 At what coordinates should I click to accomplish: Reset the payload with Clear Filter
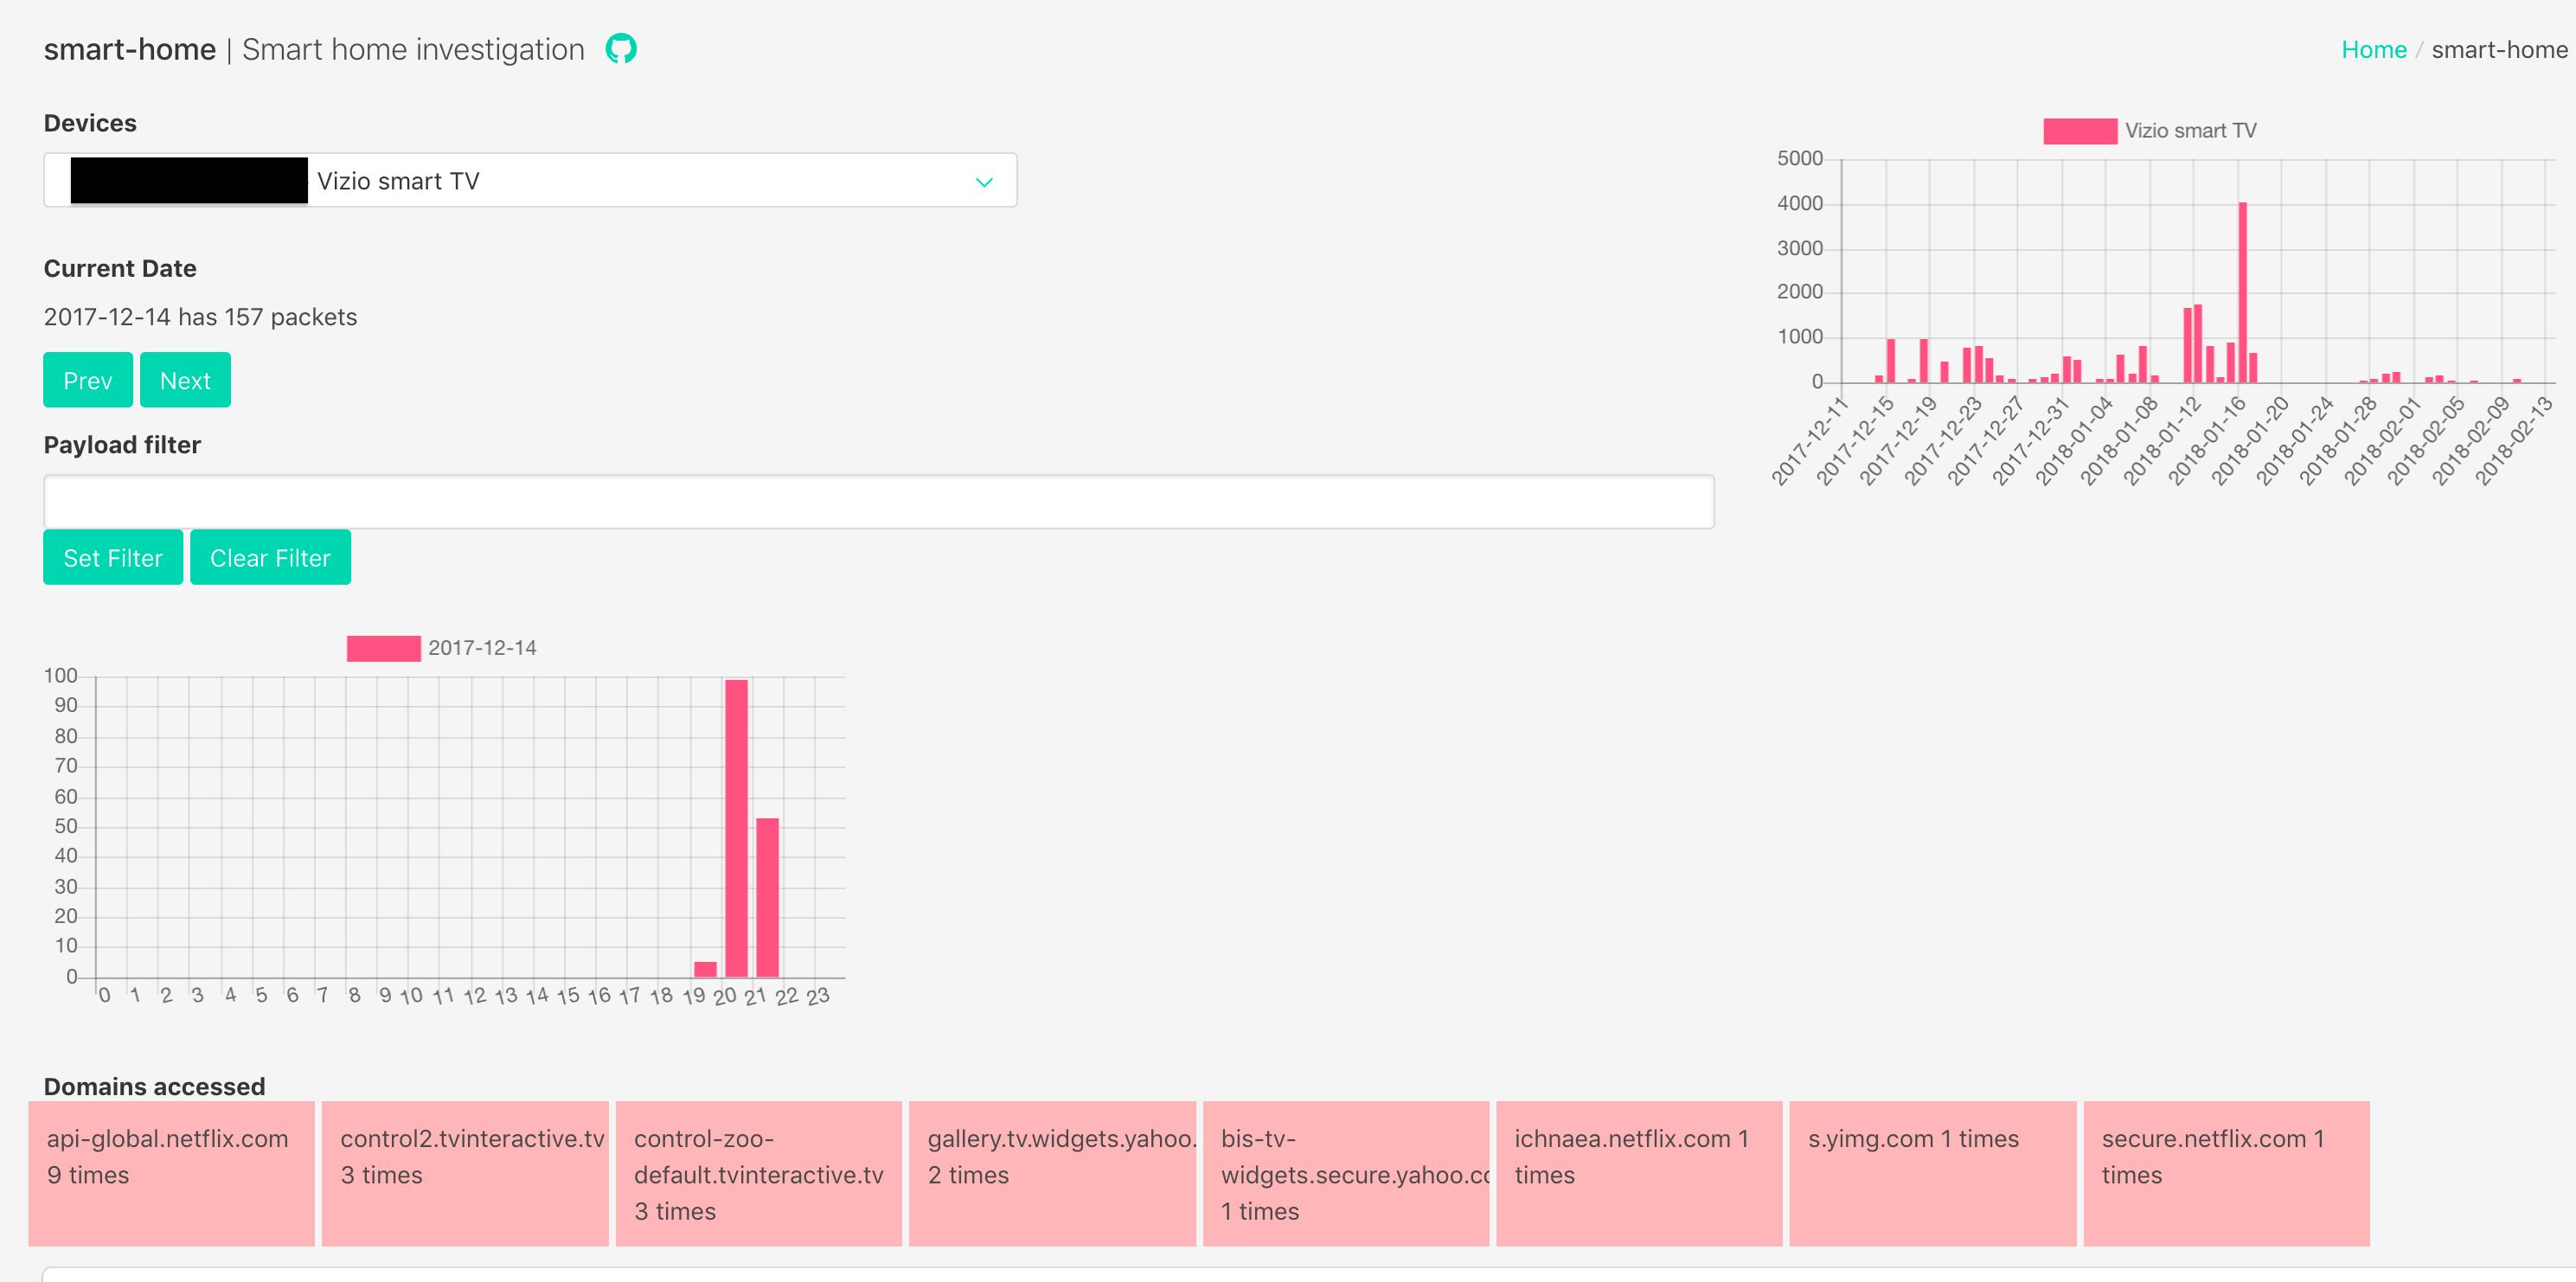pos(270,557)
